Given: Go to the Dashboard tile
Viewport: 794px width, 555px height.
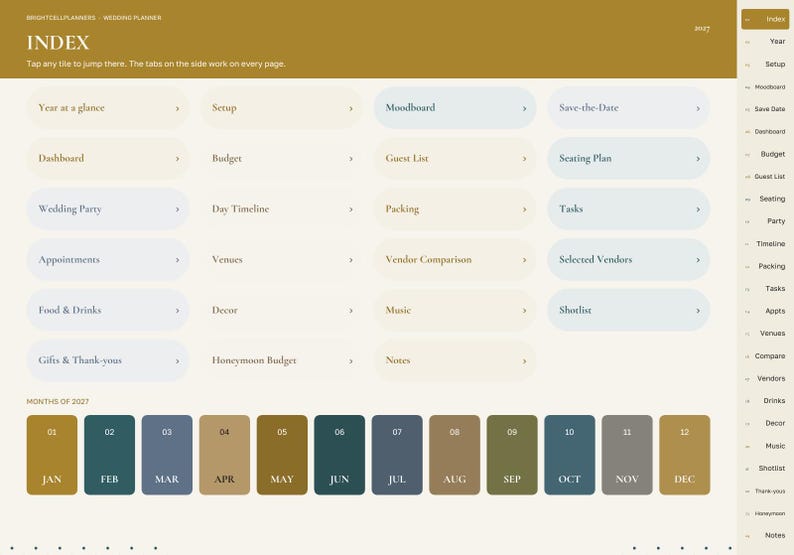Looking at the screenshot, I should [x=107, y=158].
